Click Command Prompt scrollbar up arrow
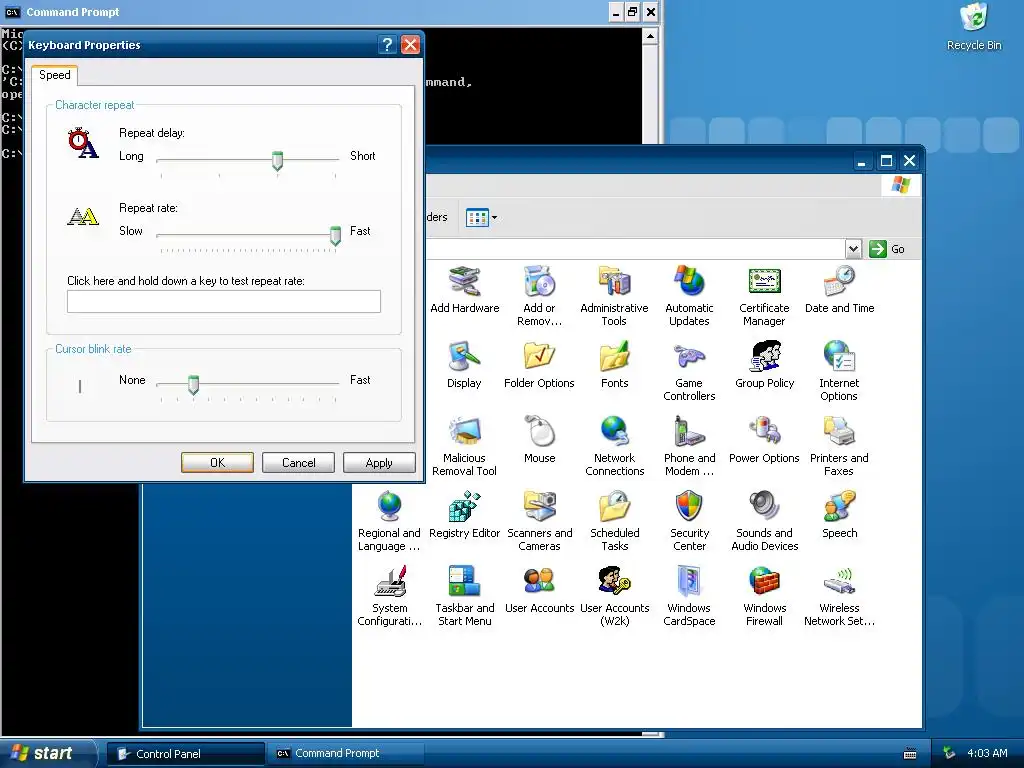 (650, 36)
